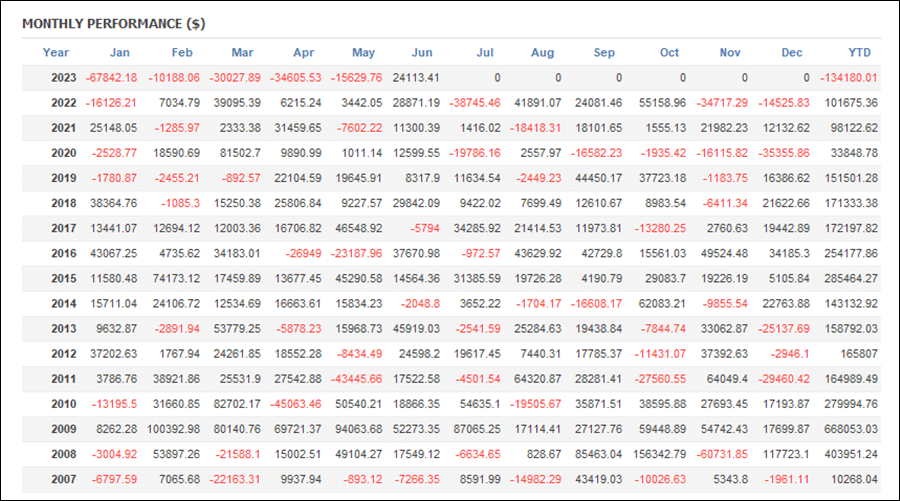Click the Jan column header
The image size is (900, 501).
119,53
